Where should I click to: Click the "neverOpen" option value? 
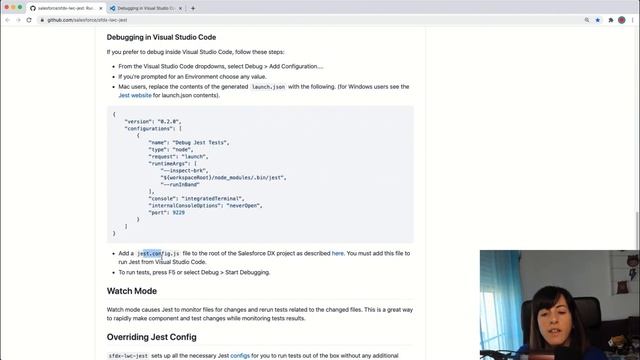[x=244, y=206]
